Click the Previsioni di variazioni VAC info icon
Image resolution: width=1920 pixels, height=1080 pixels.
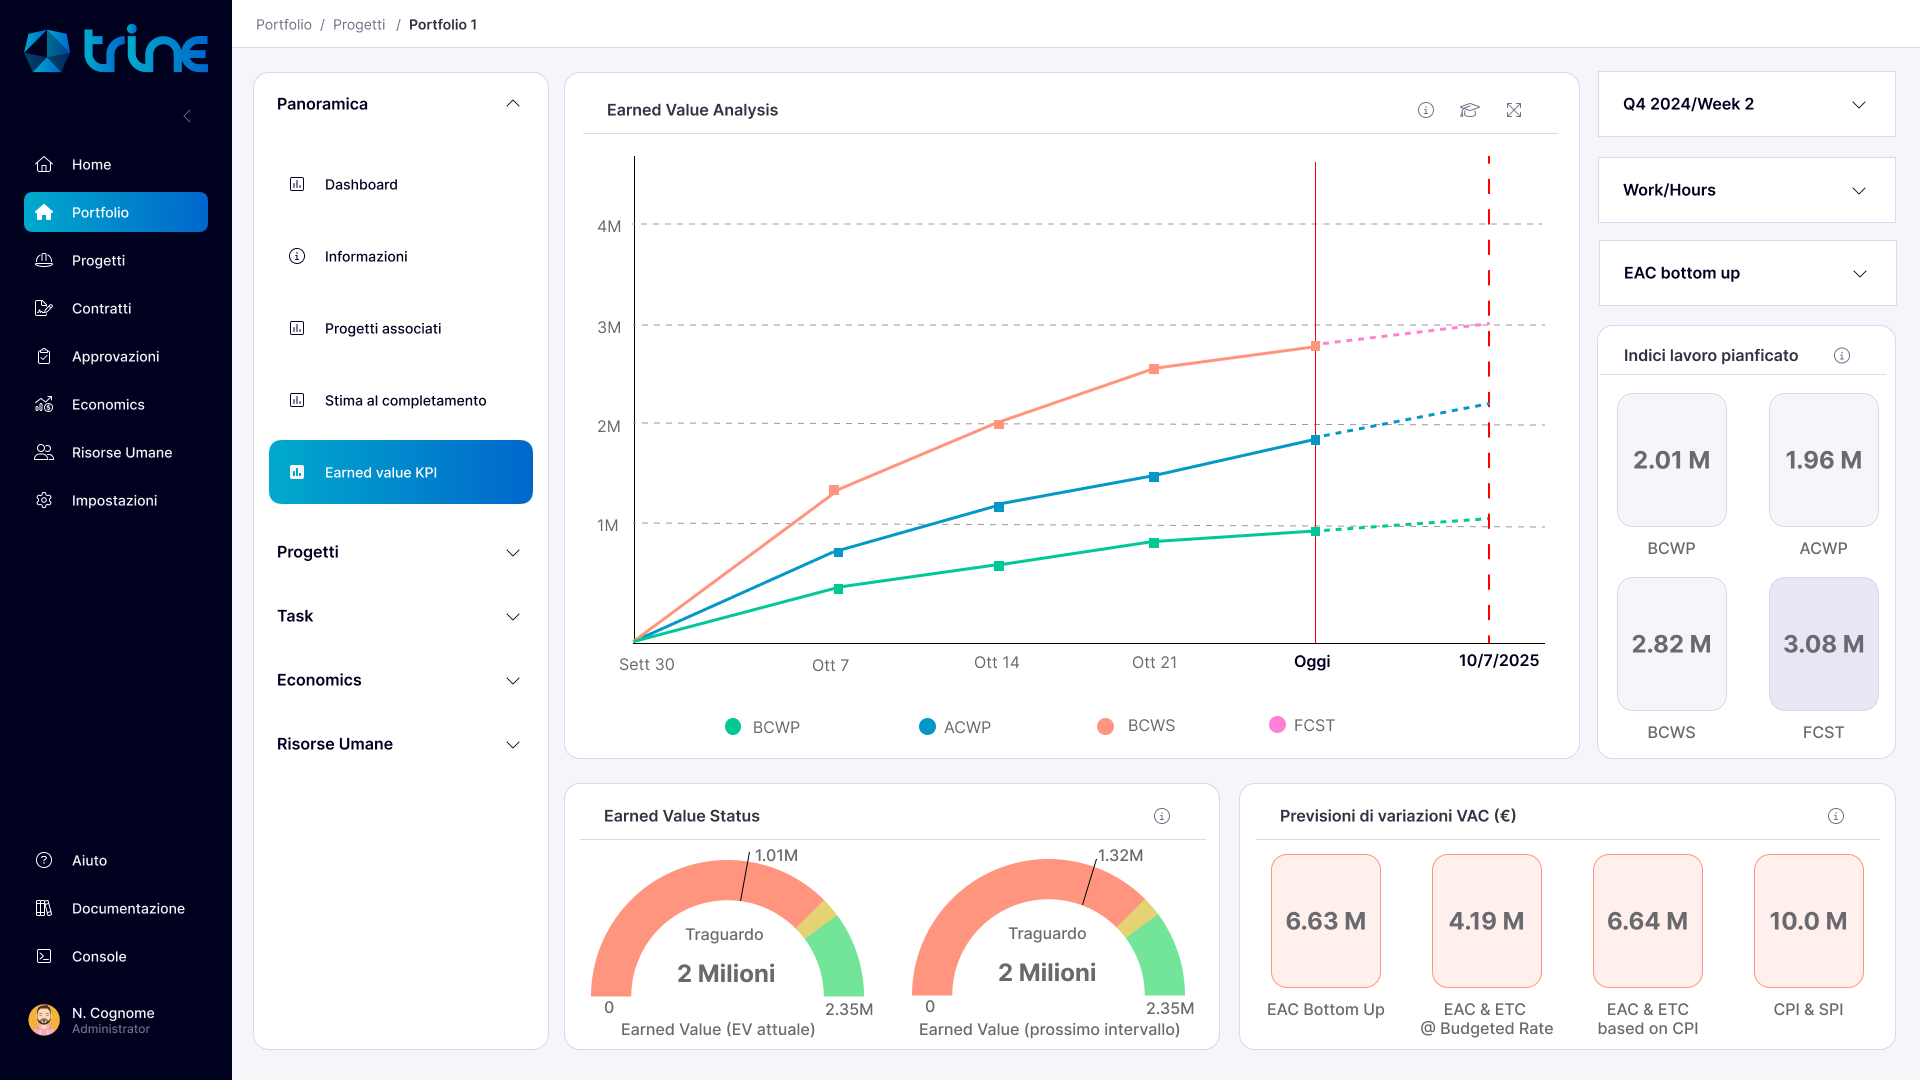(x=1836, y=816)
